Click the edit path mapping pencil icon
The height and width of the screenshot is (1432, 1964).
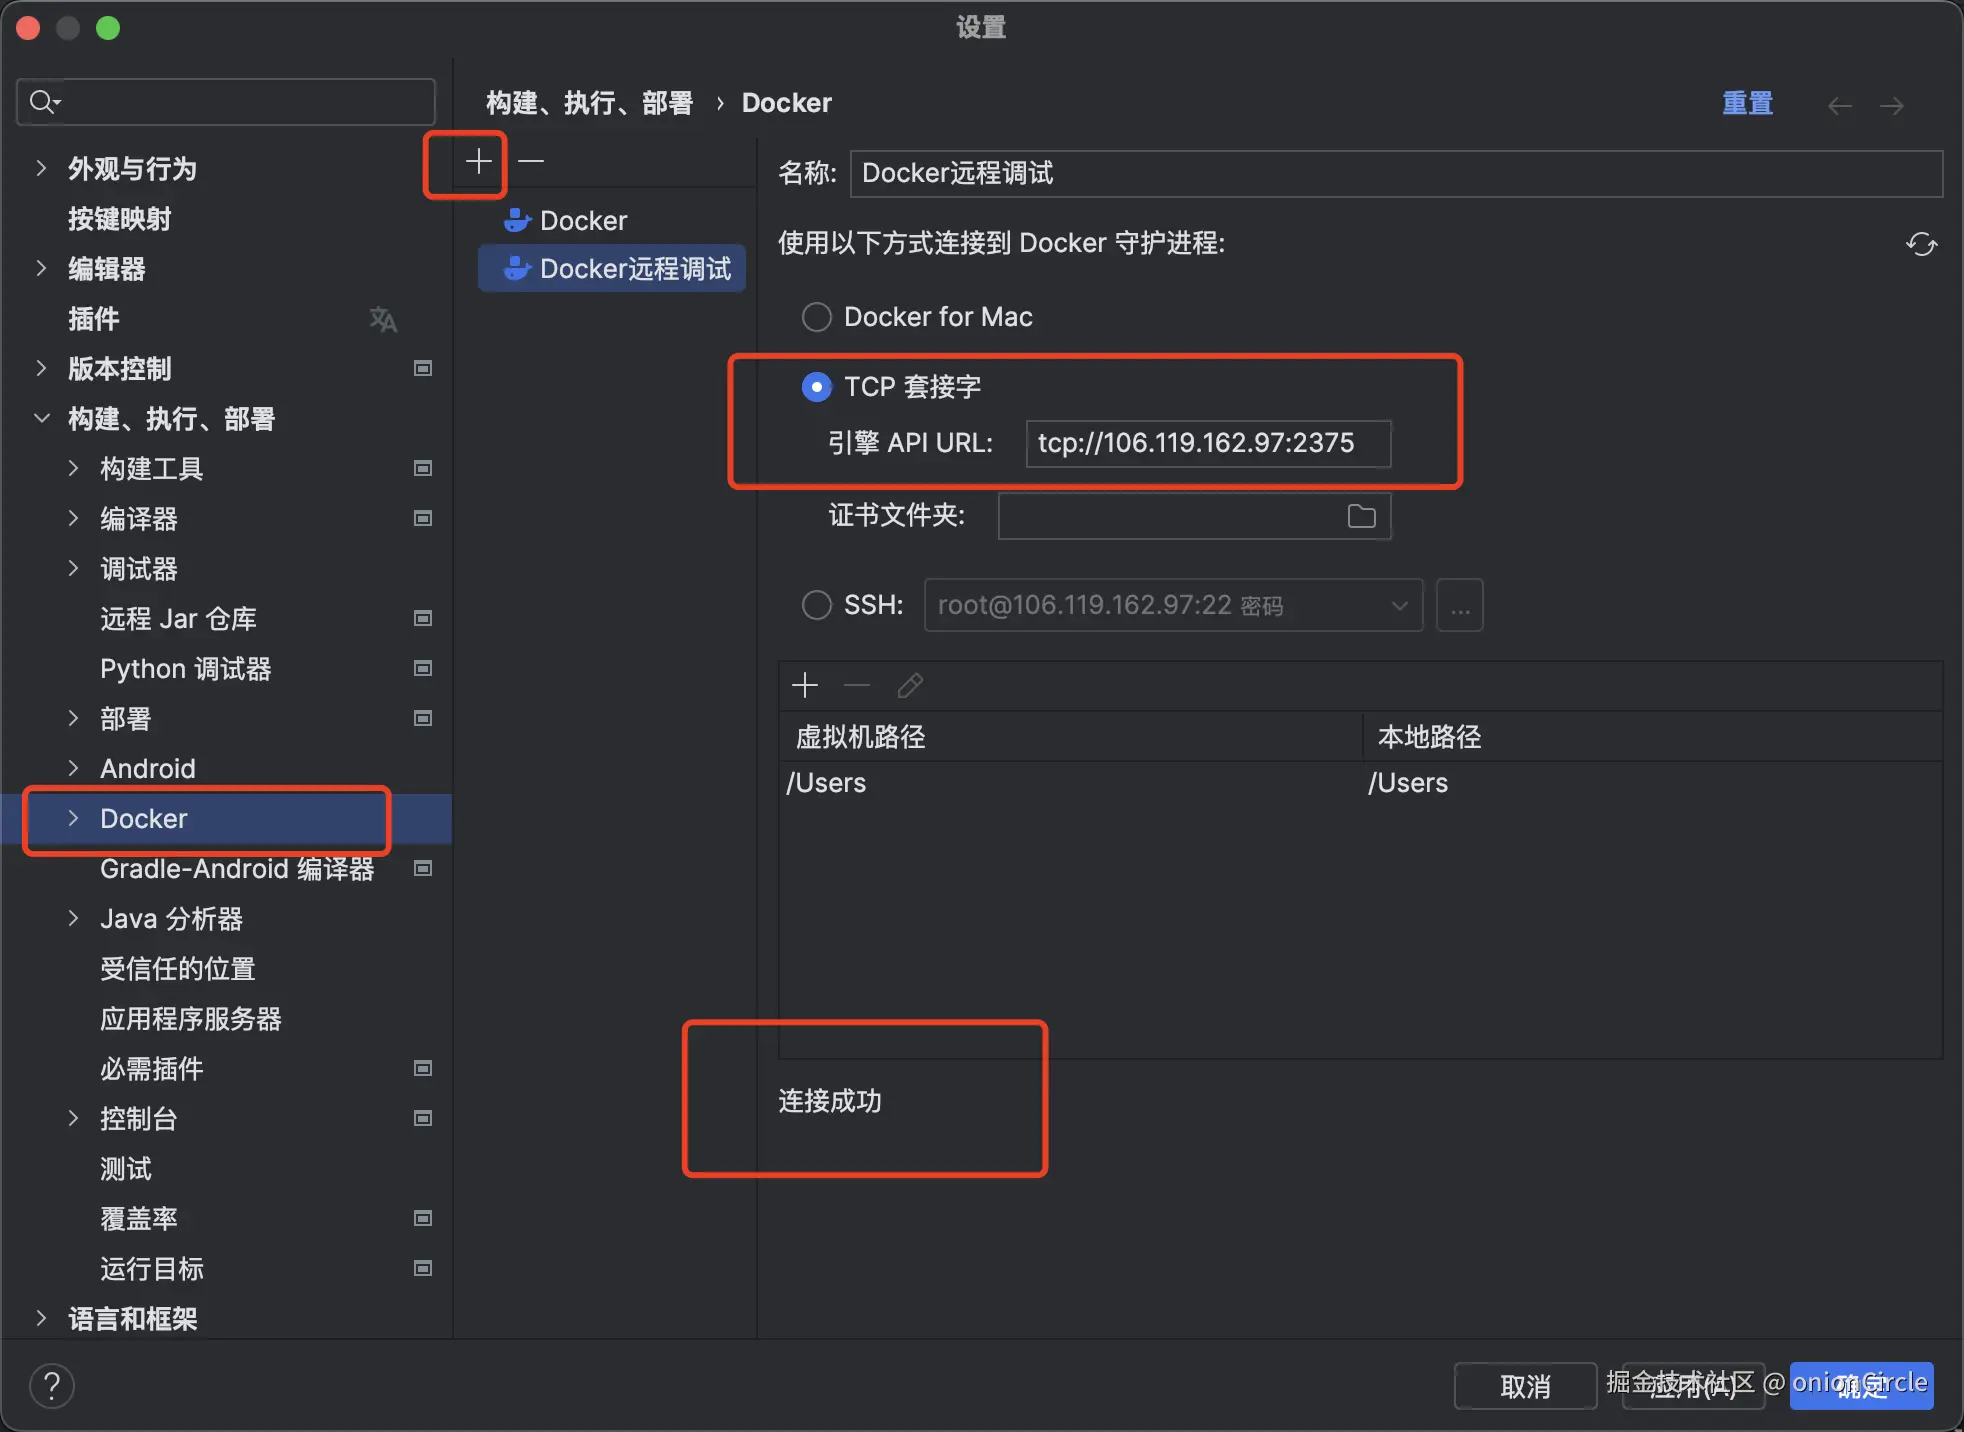(x=910, y=686)
